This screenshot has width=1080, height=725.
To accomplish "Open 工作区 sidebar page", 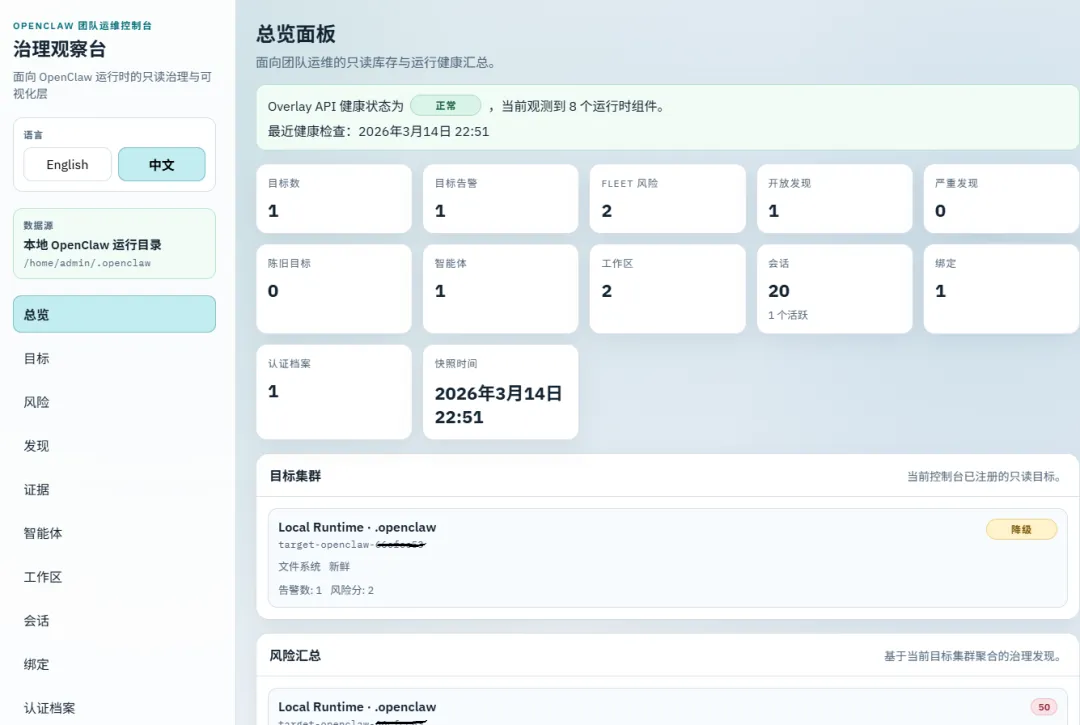I will [x=114, y=577].
